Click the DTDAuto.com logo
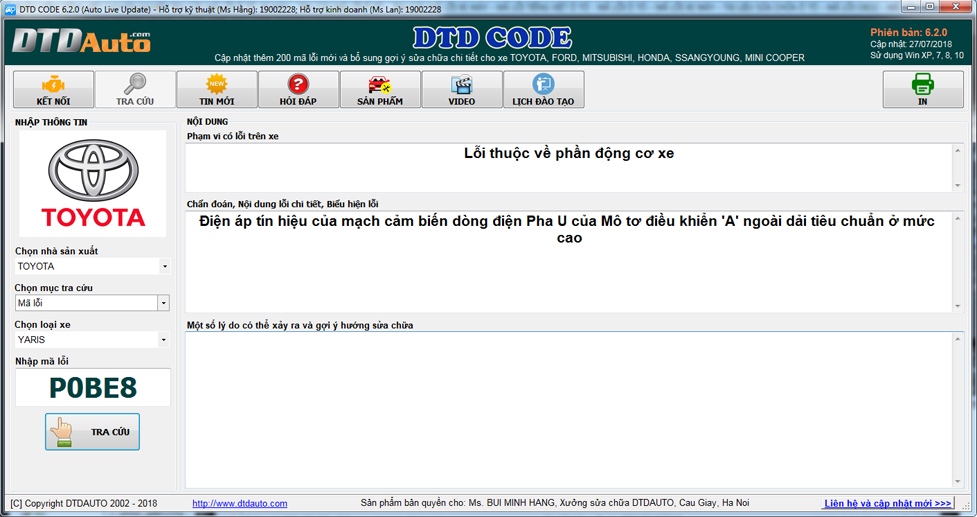Viewport: 977px width, 517px height. (x=81, y=41)
